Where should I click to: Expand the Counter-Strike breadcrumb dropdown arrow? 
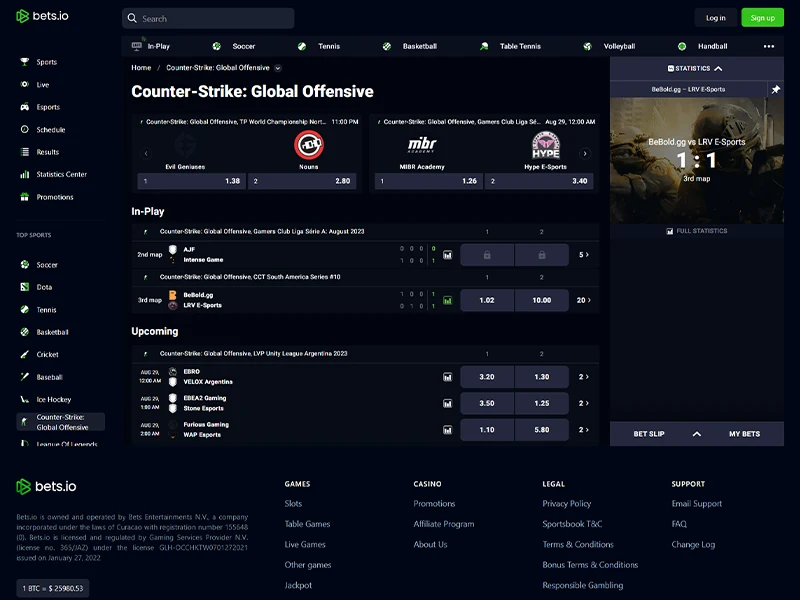(278, 68)
